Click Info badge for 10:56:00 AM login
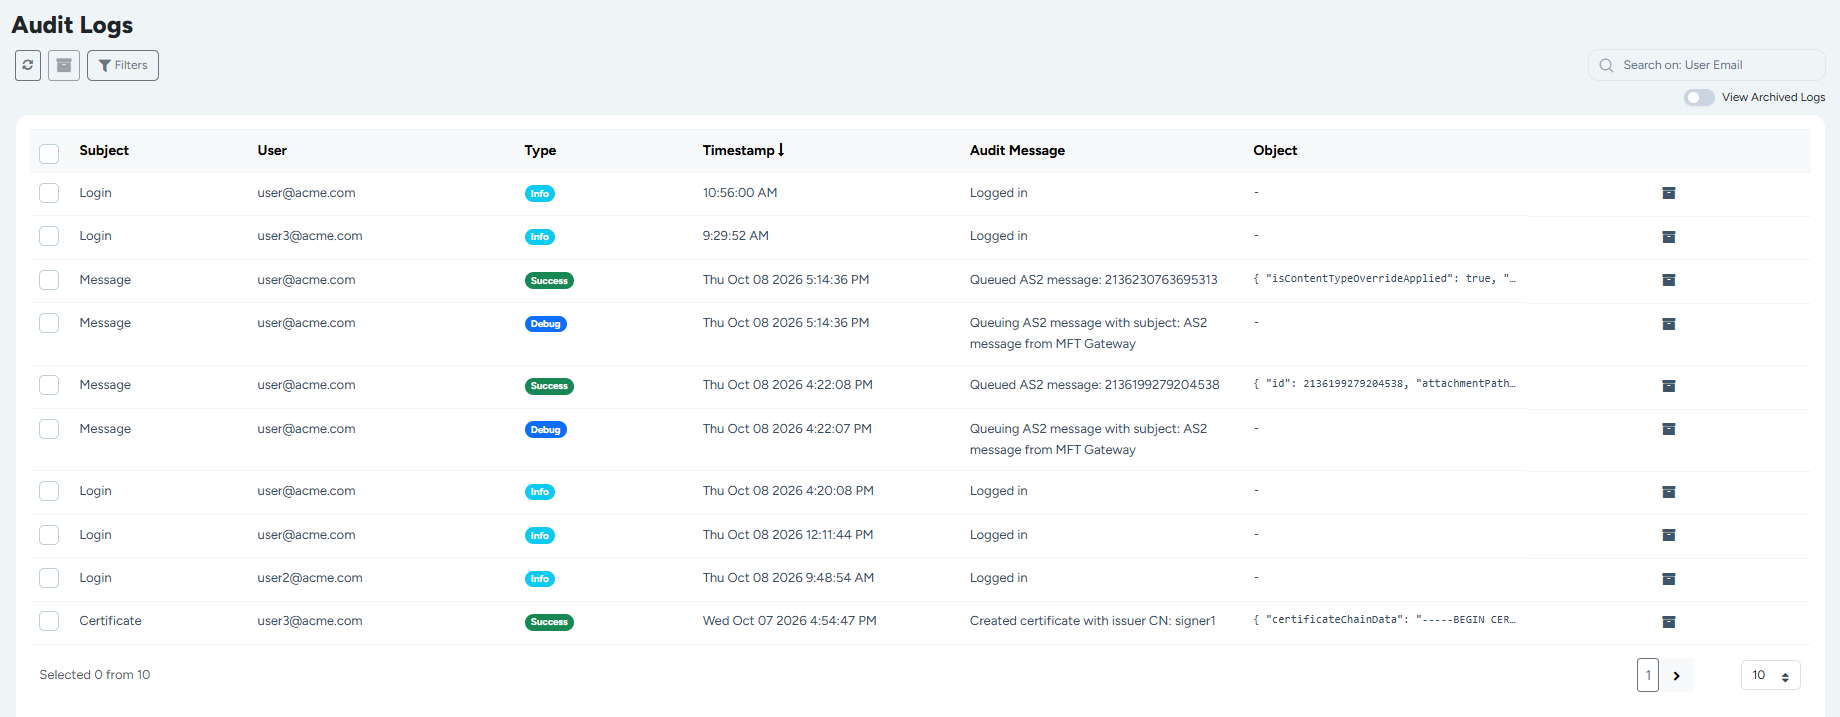Viewport: 1840px width, 717px height. 540,194
